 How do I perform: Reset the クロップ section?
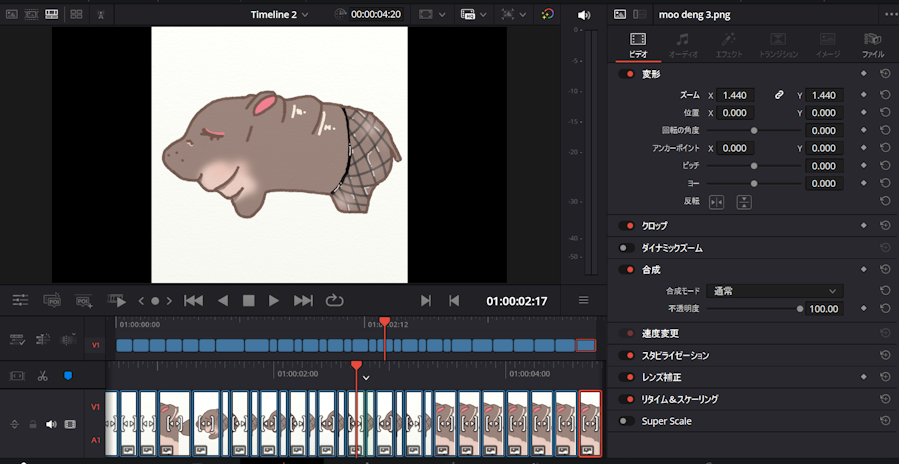(x=885, y=225)
